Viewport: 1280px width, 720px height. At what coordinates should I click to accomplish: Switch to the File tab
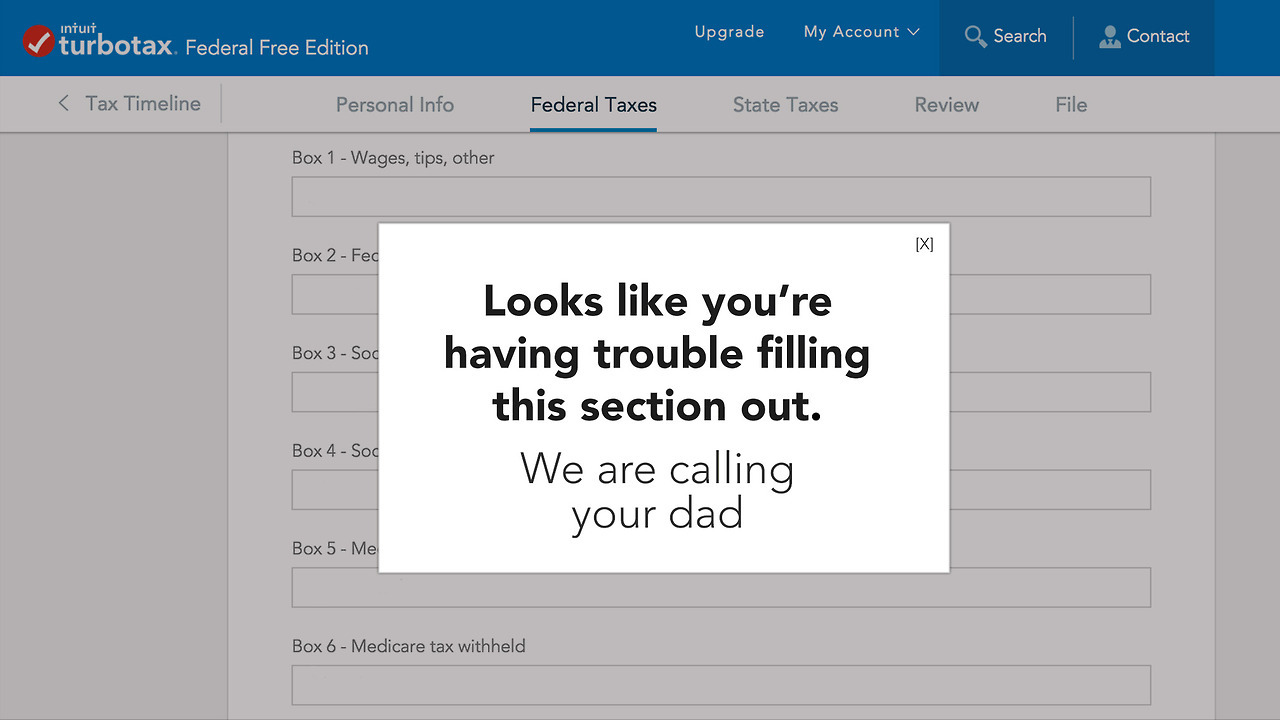click(1070, 104)
